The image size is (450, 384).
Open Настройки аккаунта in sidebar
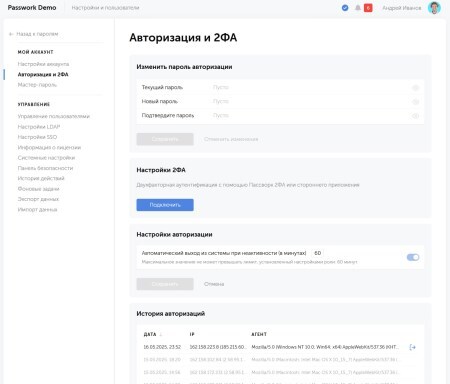[43, 64]
